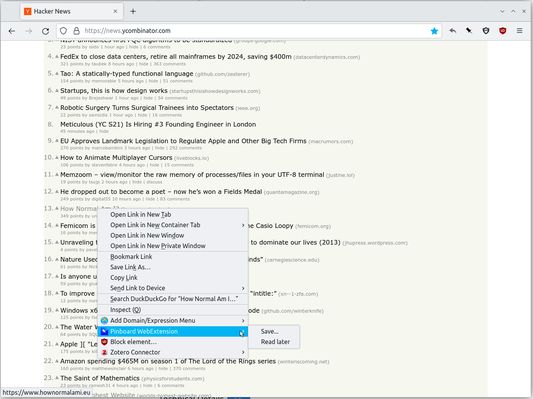Viewport: 533px width, 399px height.
Task: Open Startups, this is how design works
Action: (114, 90)
